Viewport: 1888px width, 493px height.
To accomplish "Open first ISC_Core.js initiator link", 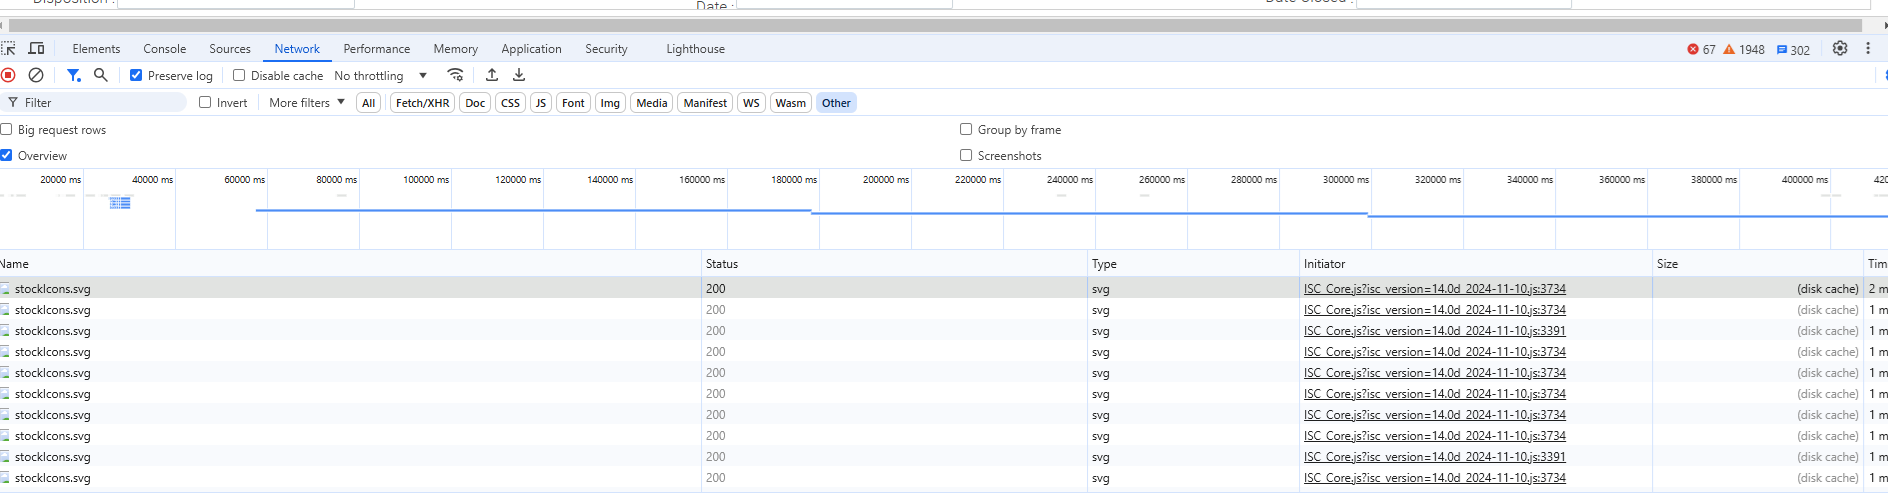I will 1434,289.
